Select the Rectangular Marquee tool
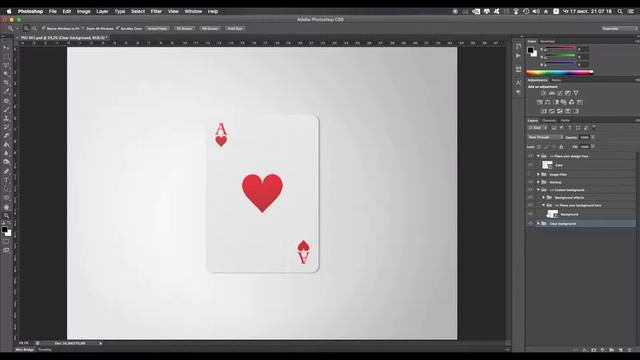The image size is (640, 360). 6,57
